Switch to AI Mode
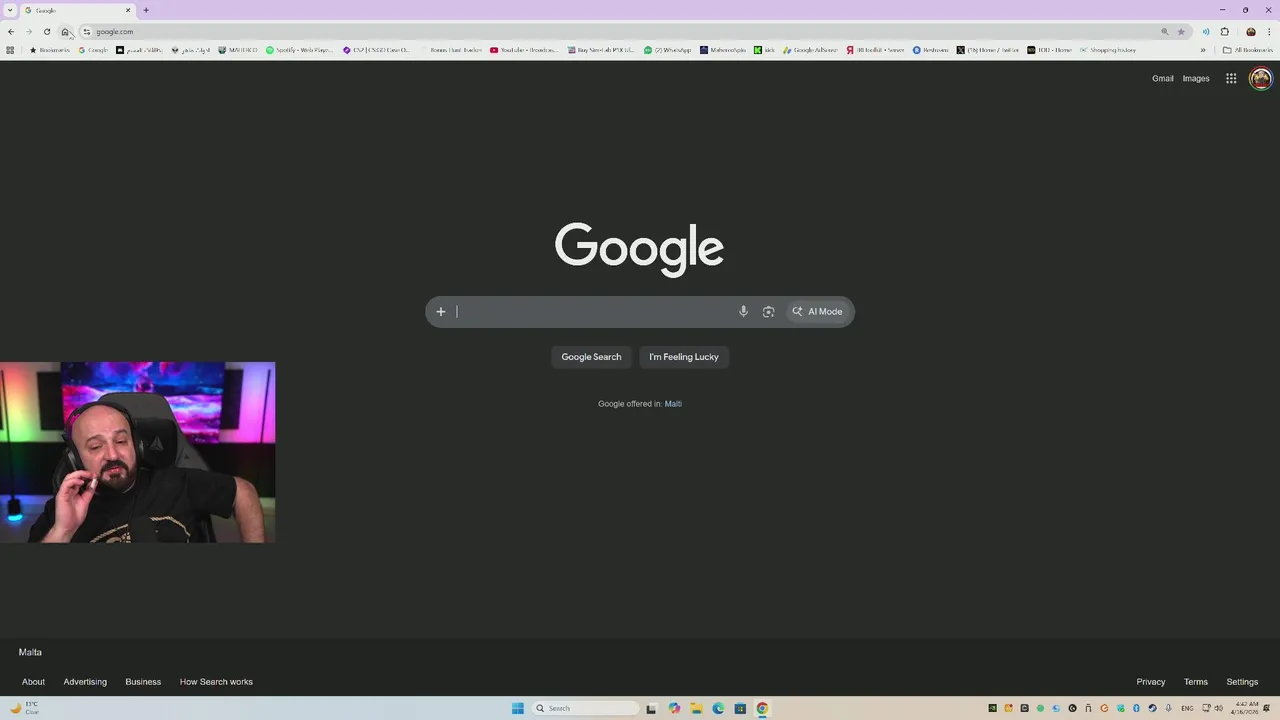 pos(818,311)
